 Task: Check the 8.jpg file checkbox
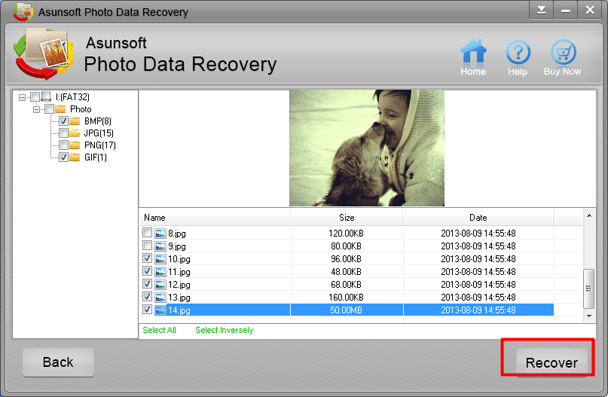147,232
